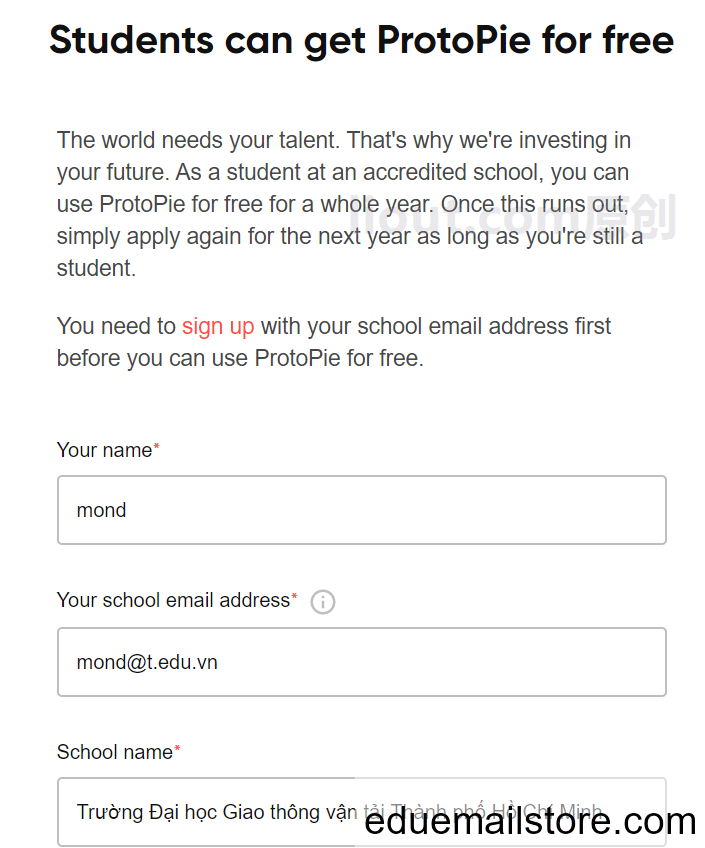Click the info icon beside school email label
The height and width of the screenshot is (848, 705).
(323, 601)
